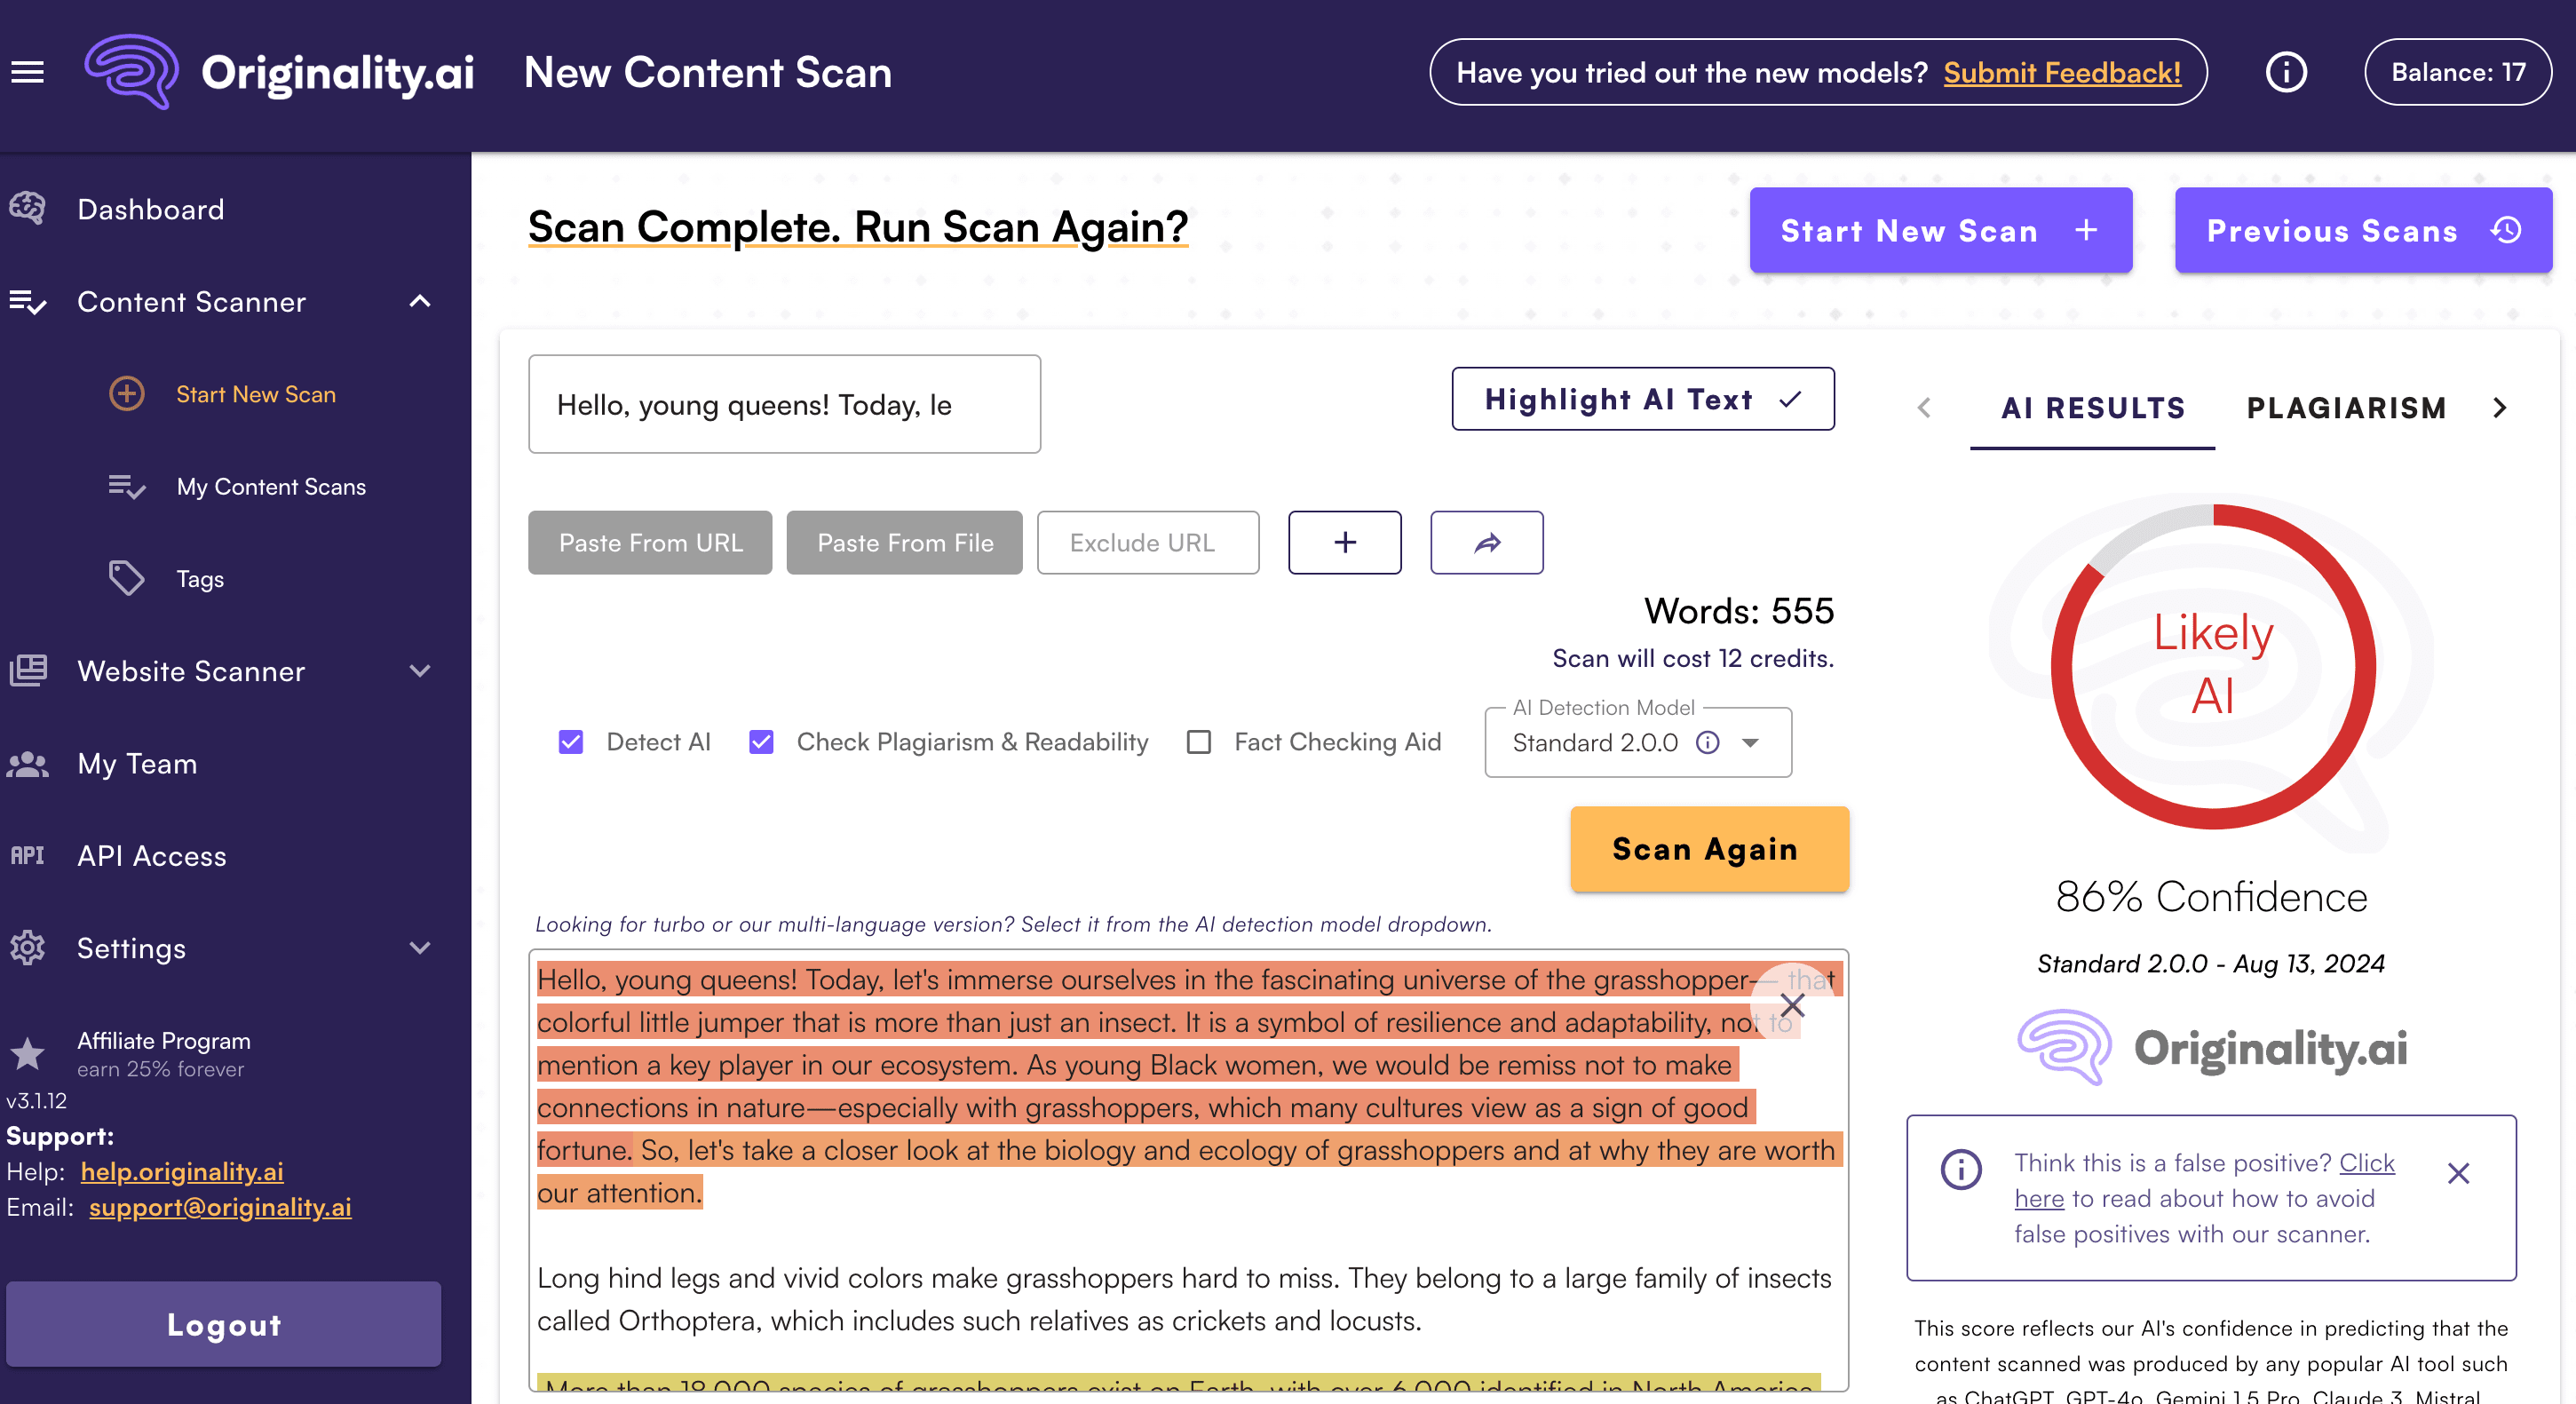The image size is (2576, 1404).
Task: Click the Affiliate Program star icon
Action: 27,1053
